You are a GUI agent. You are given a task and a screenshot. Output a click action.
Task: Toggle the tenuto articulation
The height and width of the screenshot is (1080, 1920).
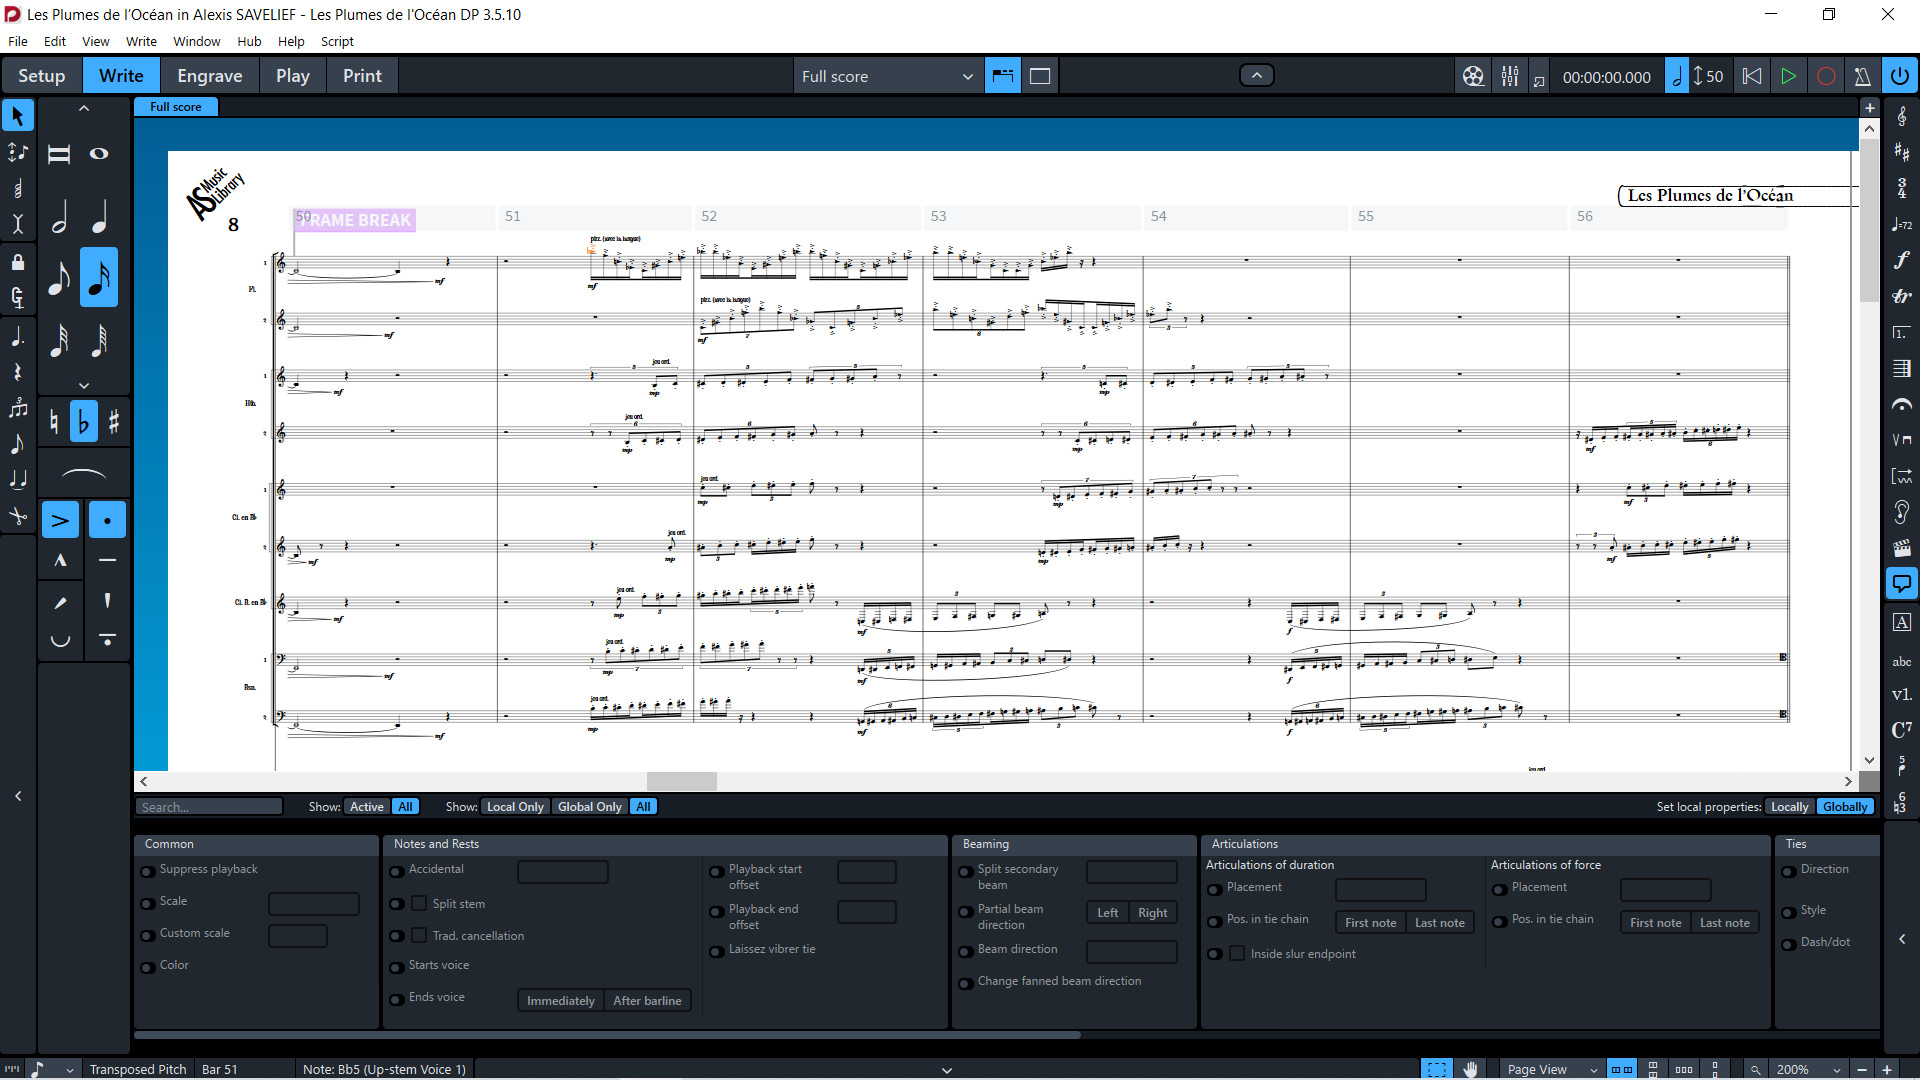107,560
